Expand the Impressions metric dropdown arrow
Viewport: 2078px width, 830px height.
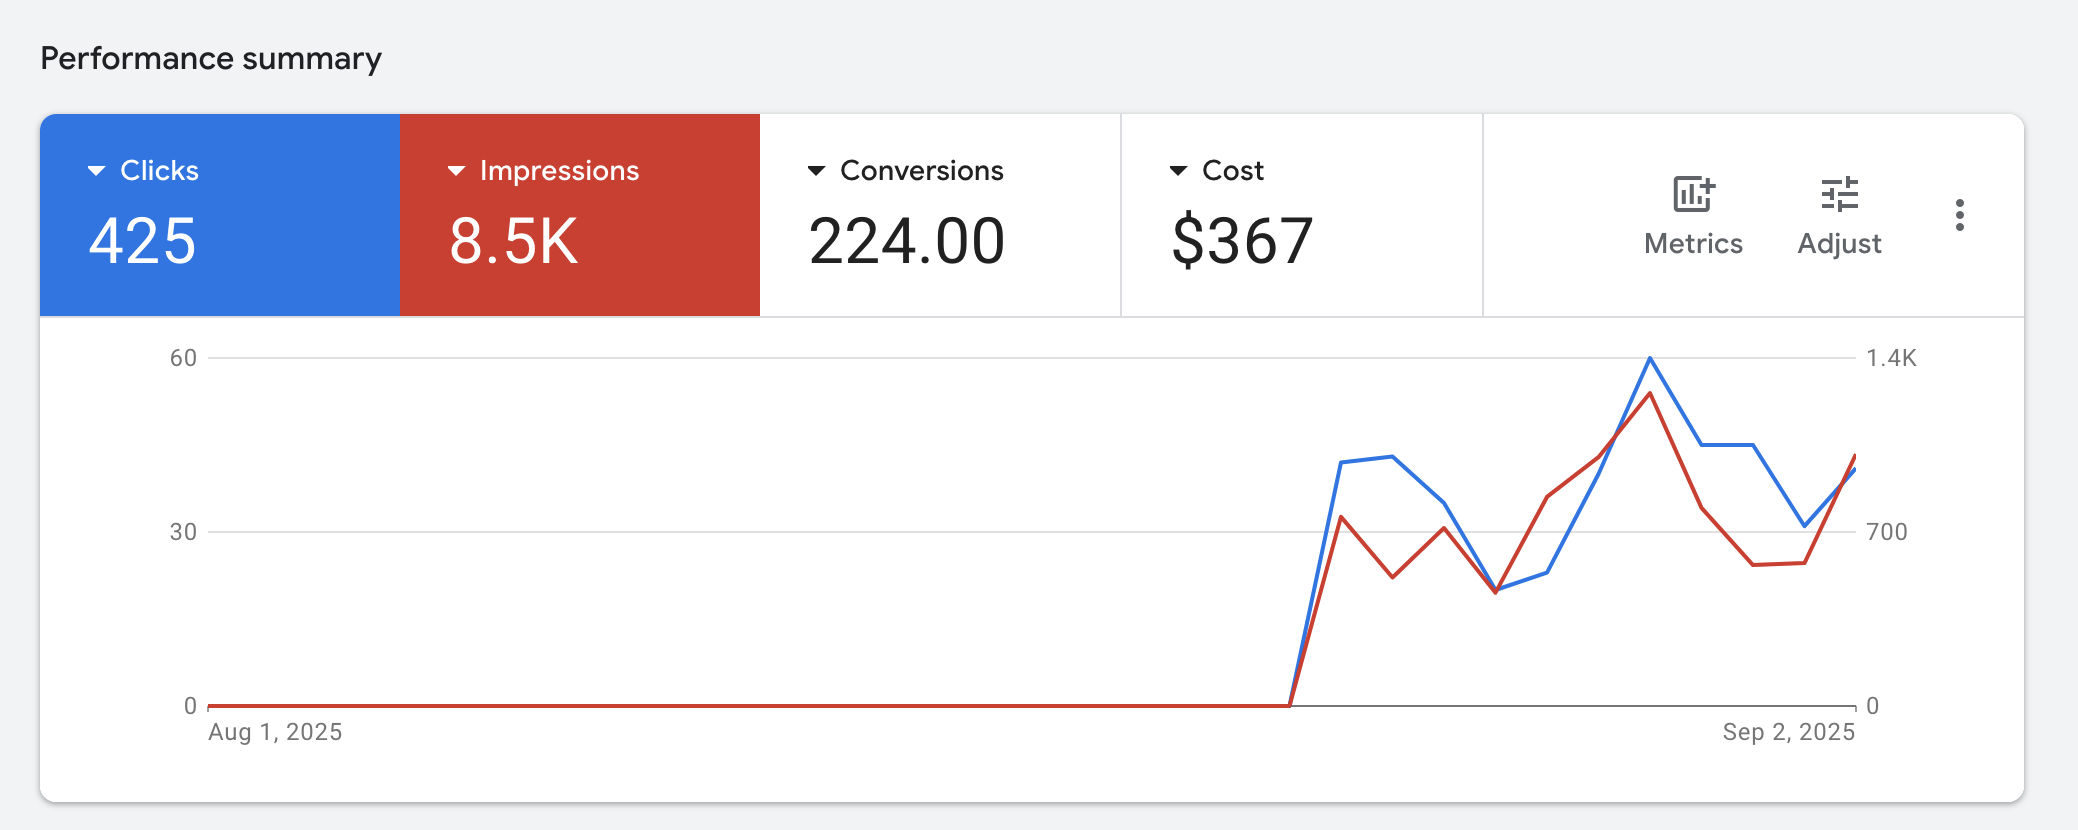pos(457,171)
